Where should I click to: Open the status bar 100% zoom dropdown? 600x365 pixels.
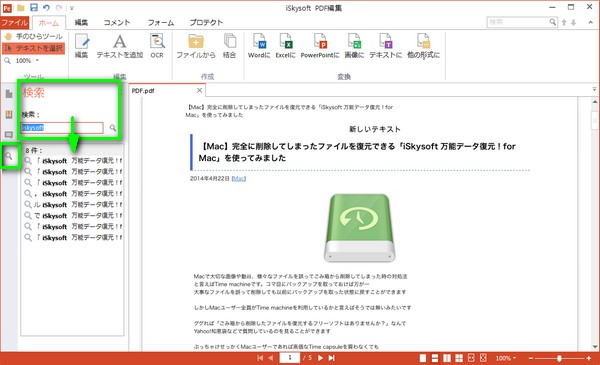[506, 358]
